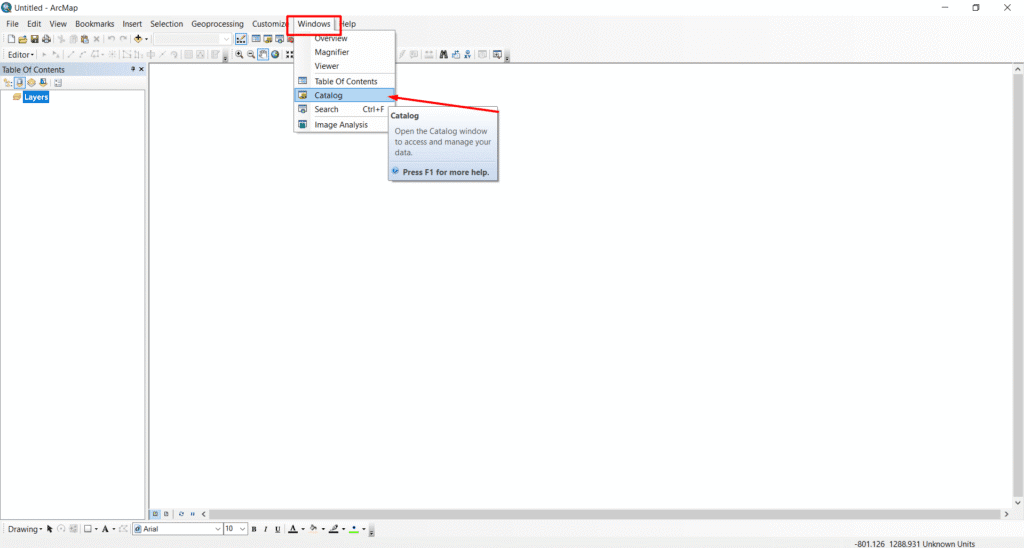The width and height of the screenshot is (1024, 548).
Task: Activate the Pan hand tool
Action: (x=263, y=55)
